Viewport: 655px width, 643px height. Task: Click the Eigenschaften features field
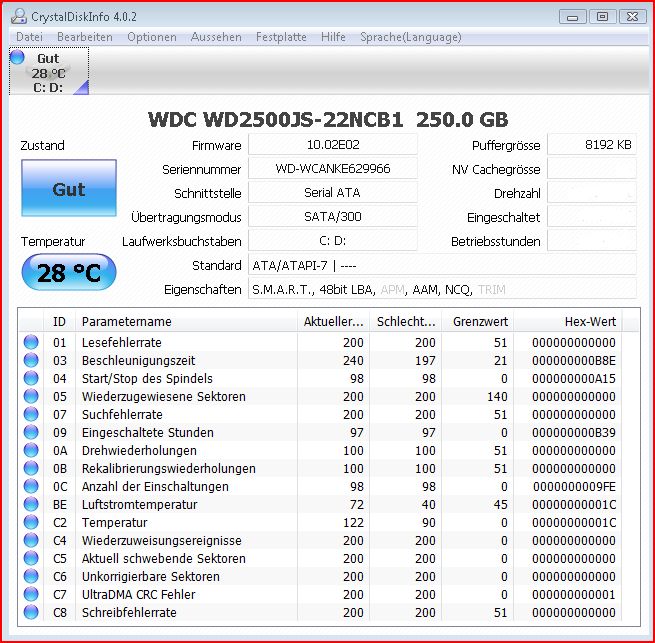[442, 289]
